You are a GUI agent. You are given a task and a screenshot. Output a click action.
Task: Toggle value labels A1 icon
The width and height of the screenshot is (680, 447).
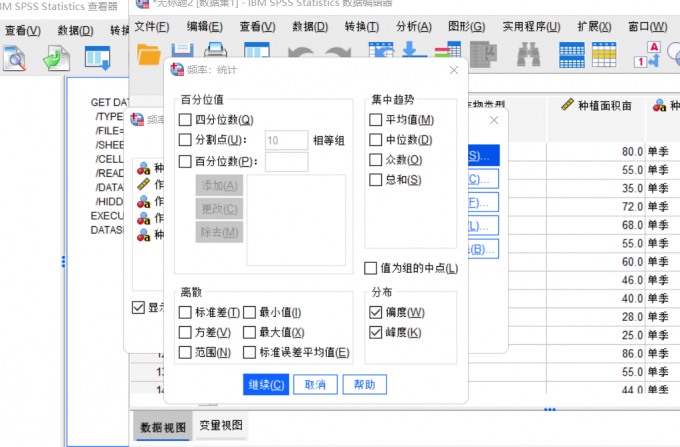(x=647, y=55)
